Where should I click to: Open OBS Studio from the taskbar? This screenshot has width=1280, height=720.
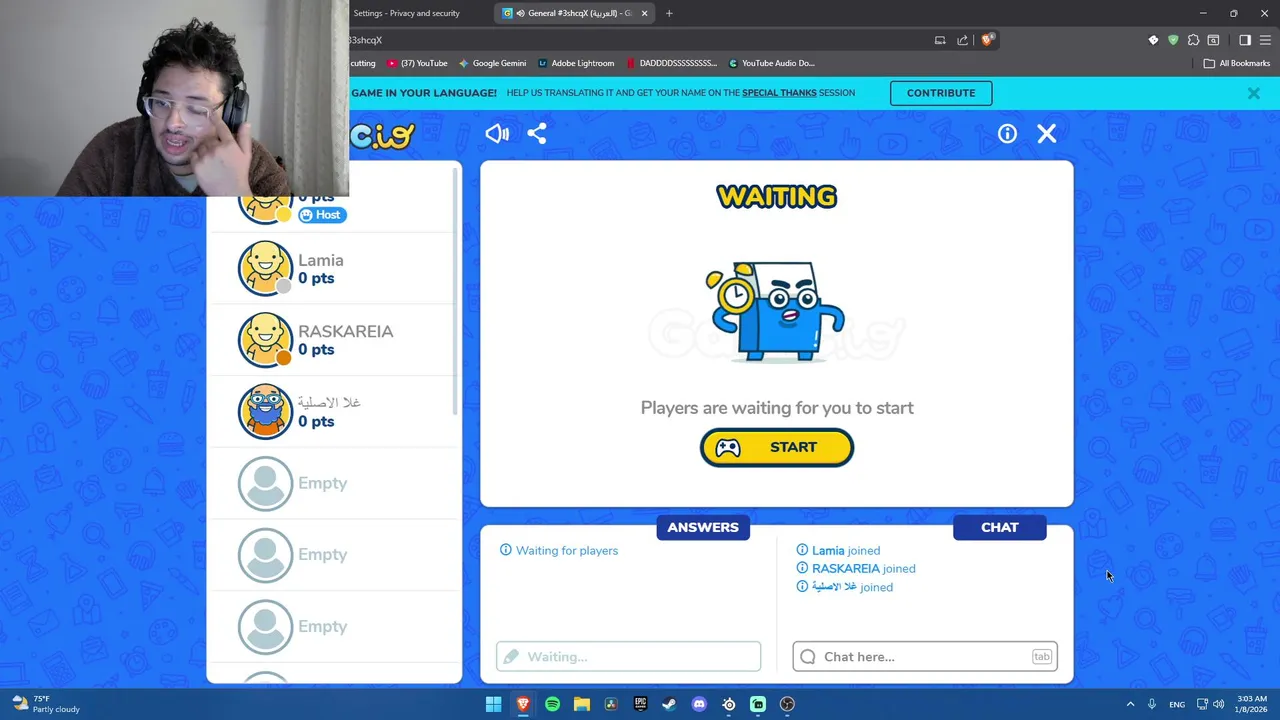[787, 704]
